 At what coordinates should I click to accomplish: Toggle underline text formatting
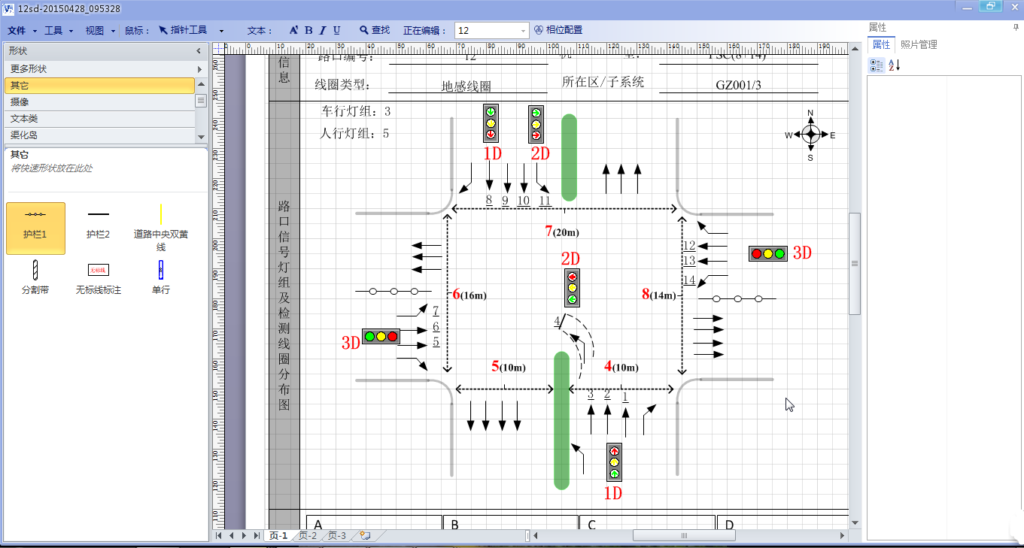point(336,30)
